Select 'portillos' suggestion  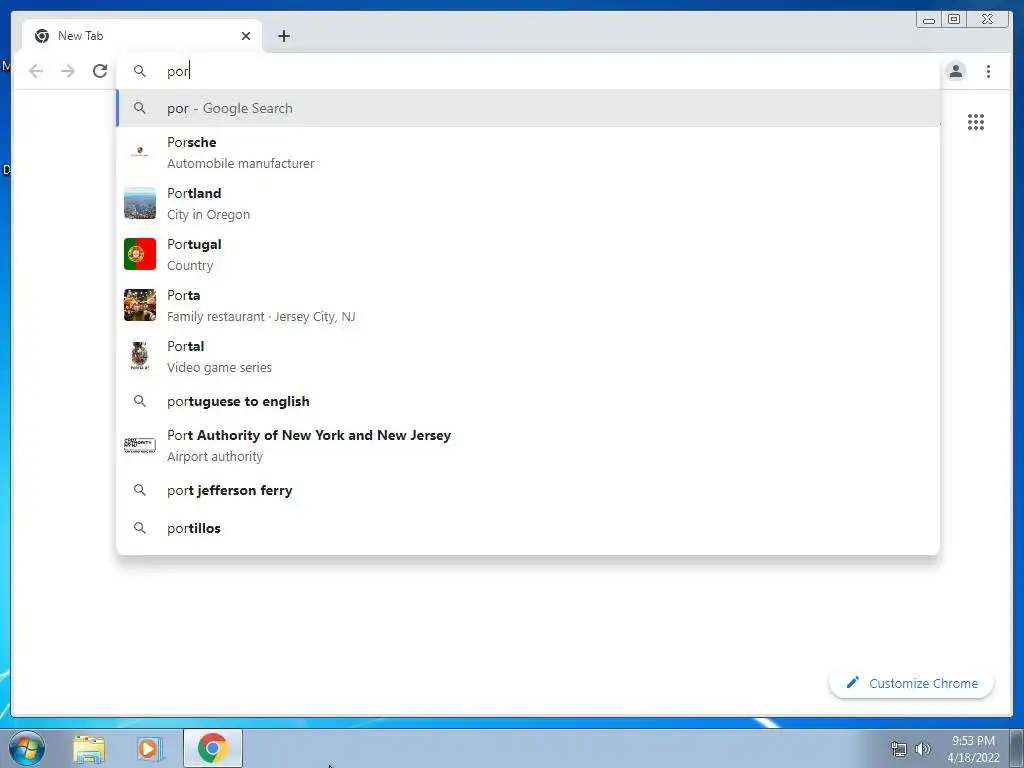[528, 528]
